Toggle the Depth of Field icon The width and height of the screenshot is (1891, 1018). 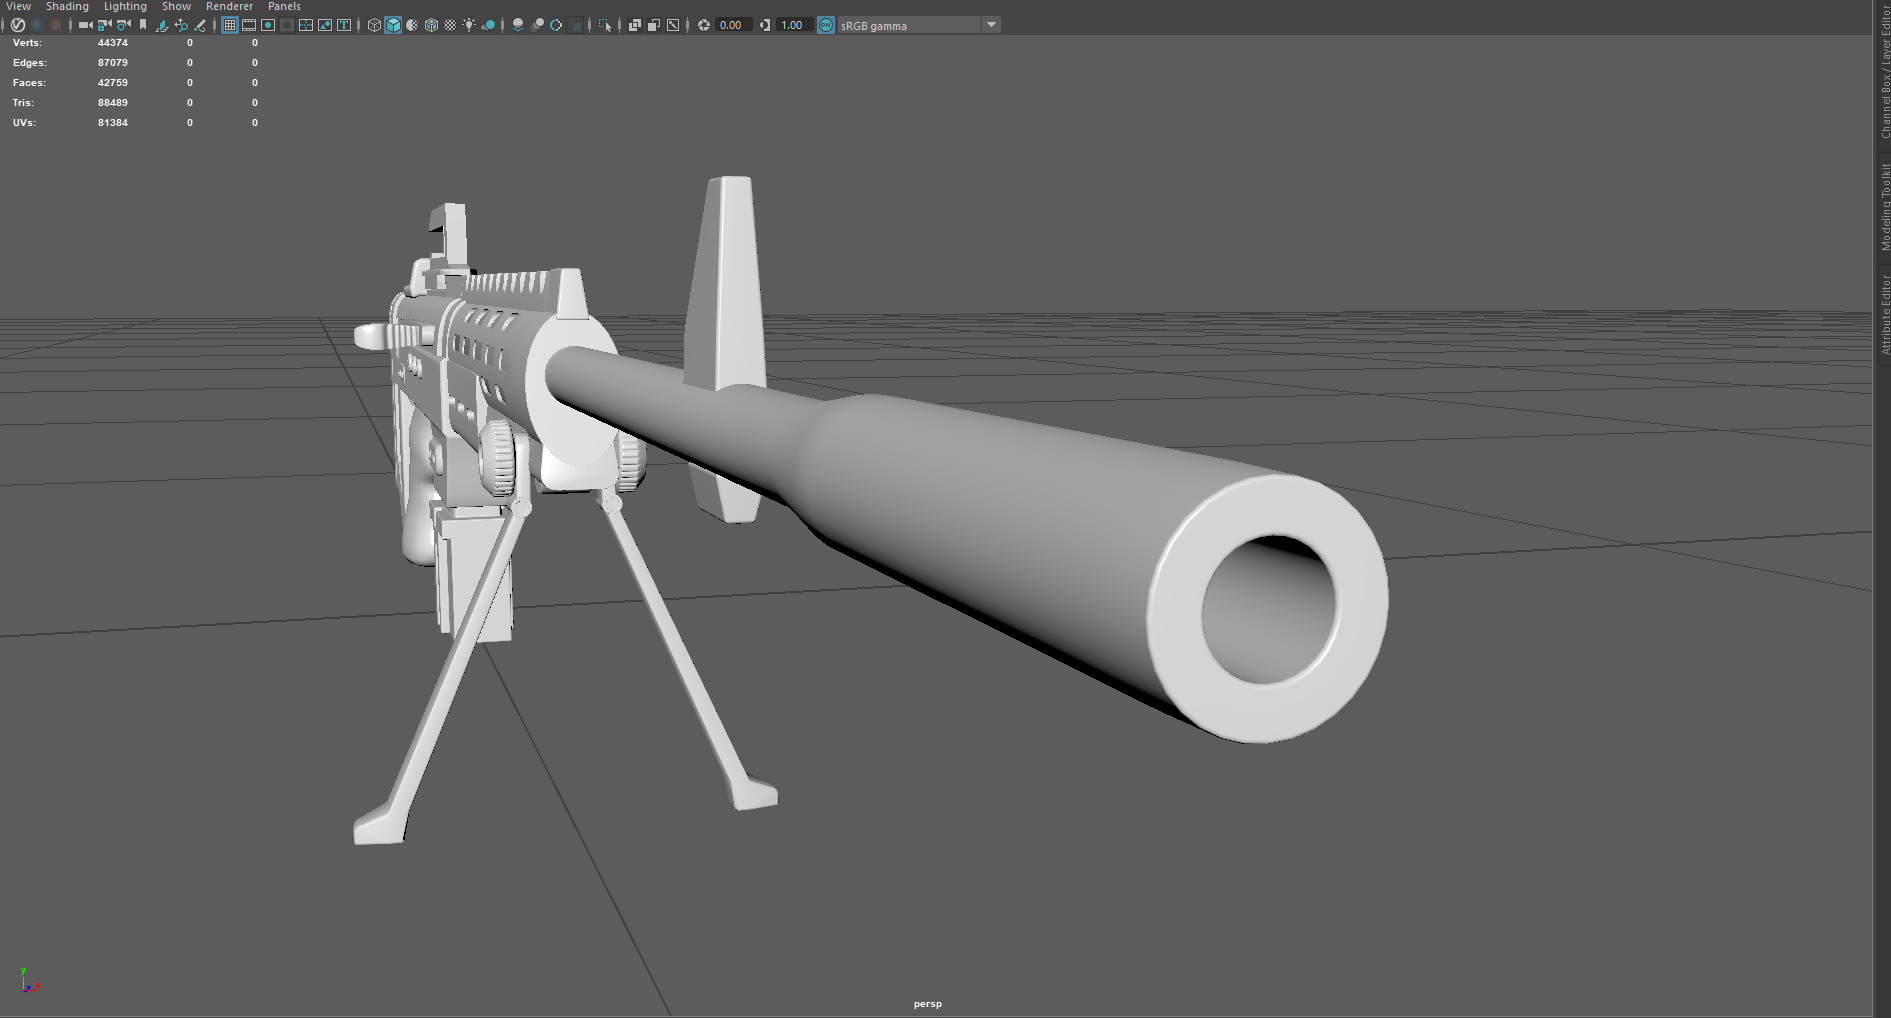coord(575,25)
